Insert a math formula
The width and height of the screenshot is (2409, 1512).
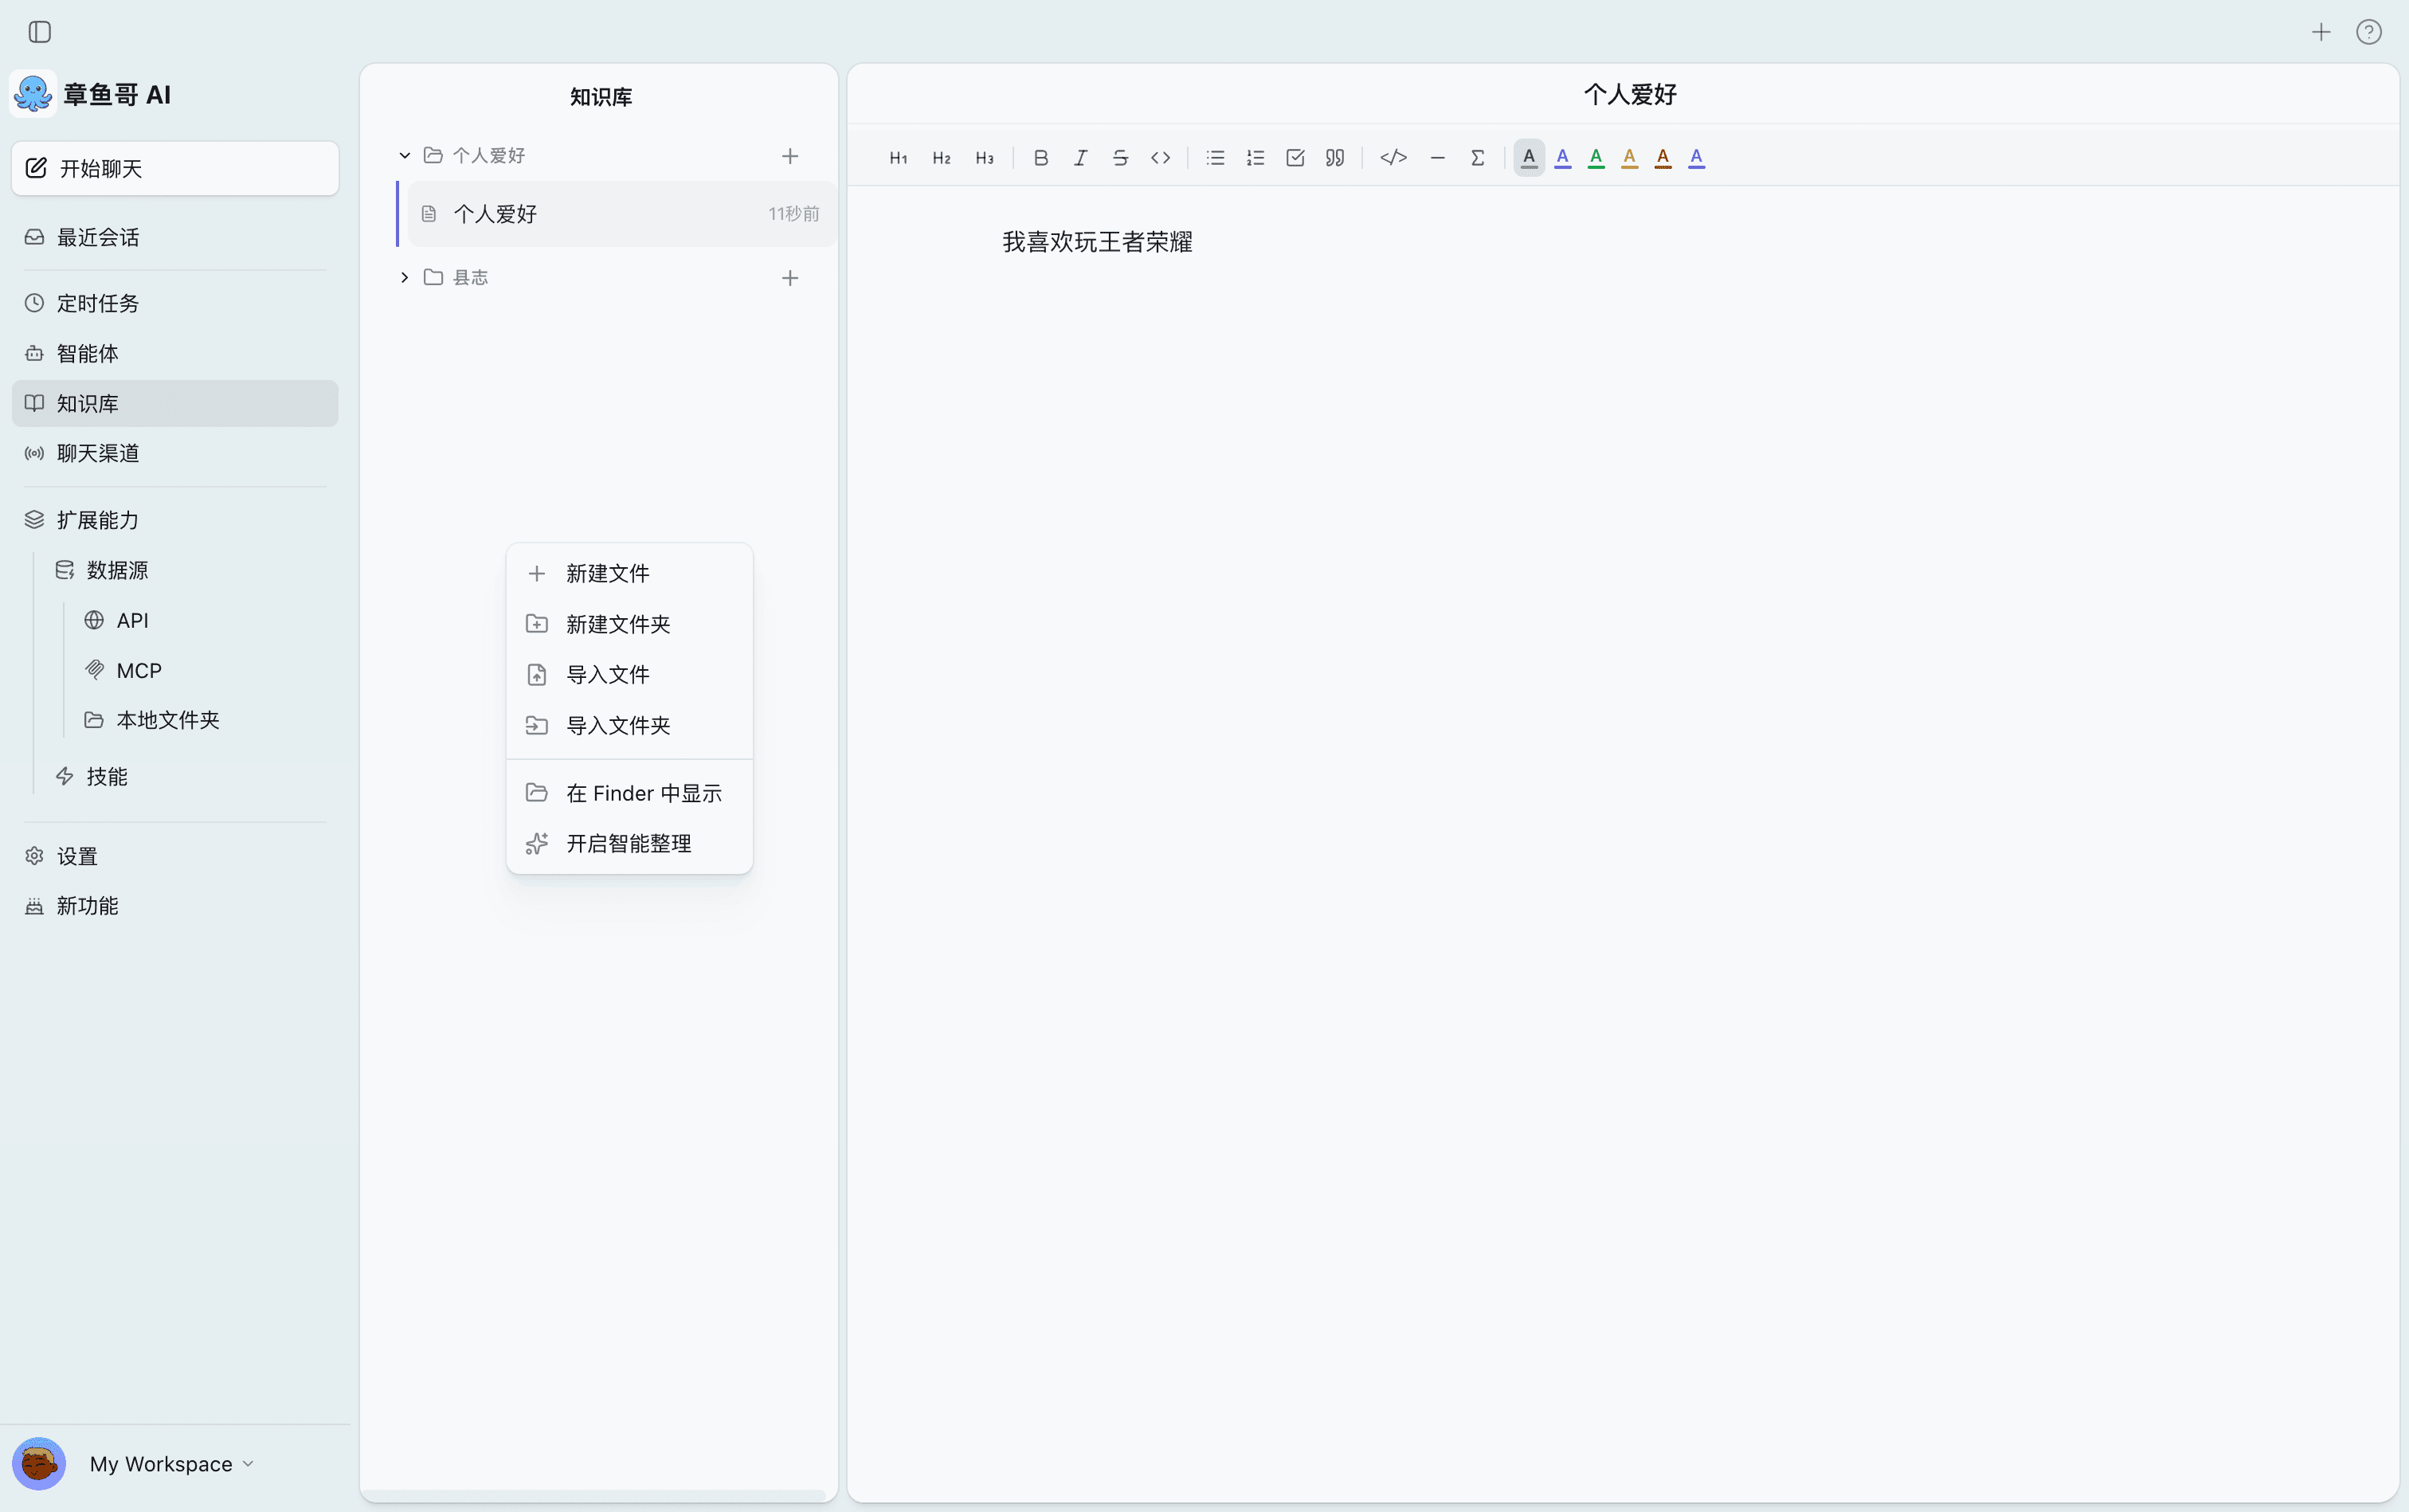click(x=1478, y=157)
